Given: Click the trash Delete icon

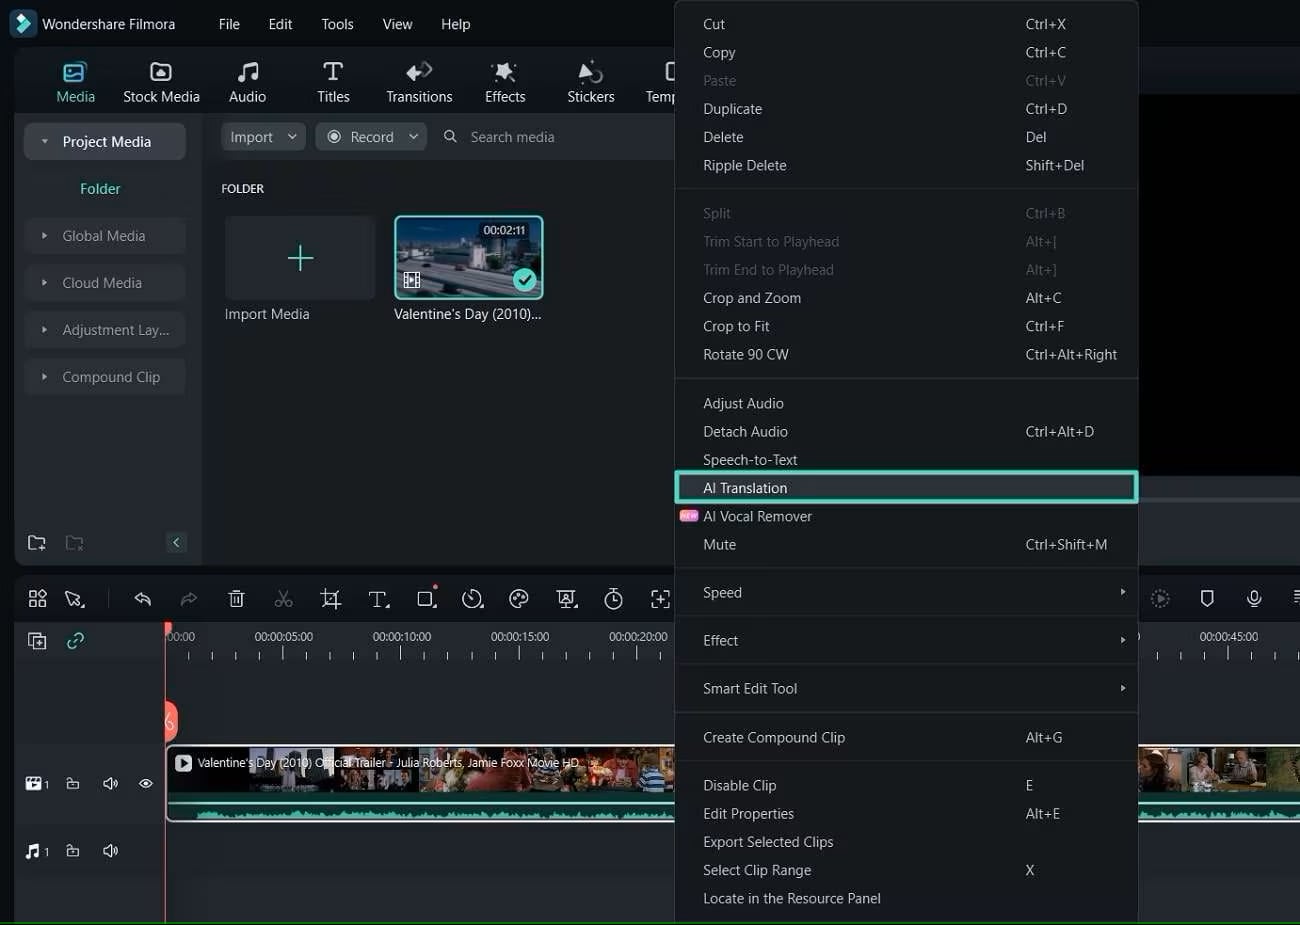Looking at the screenshot, I should (236, 599).
